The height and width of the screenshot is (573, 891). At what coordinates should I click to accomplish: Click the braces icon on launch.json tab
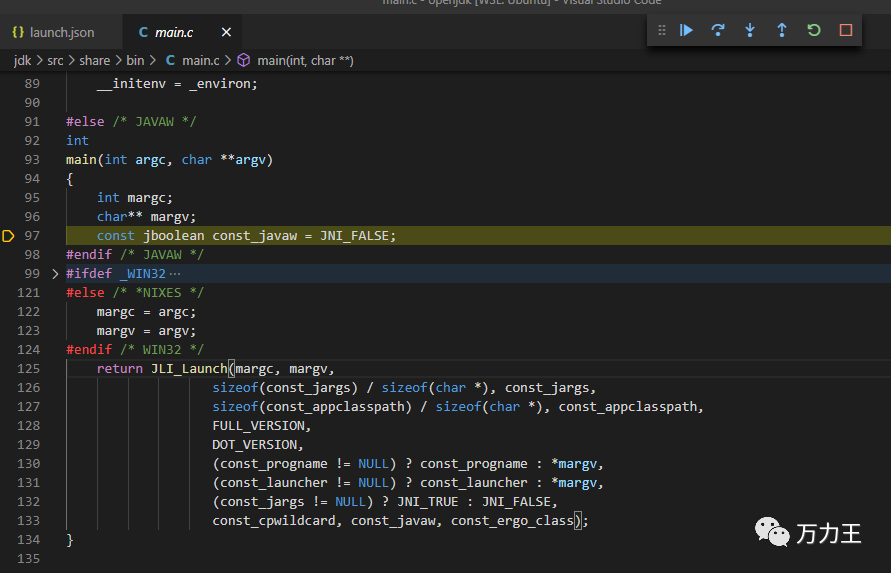tap(18, 32)
